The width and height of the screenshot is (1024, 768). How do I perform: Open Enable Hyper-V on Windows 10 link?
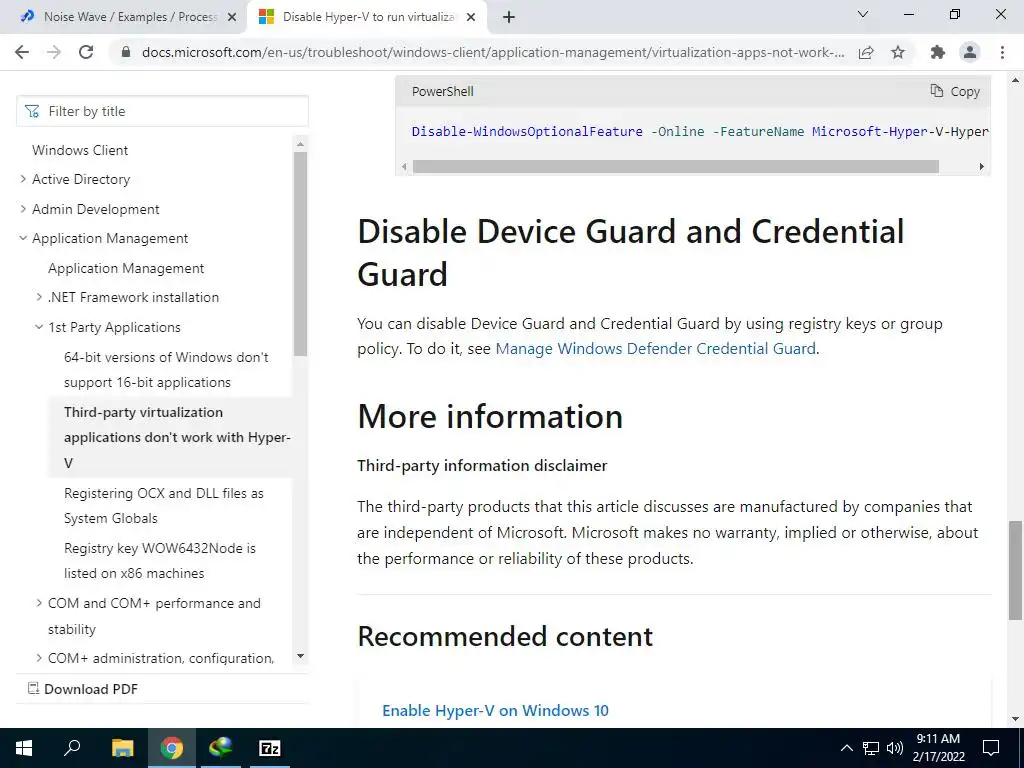click(x=495, y=711)
